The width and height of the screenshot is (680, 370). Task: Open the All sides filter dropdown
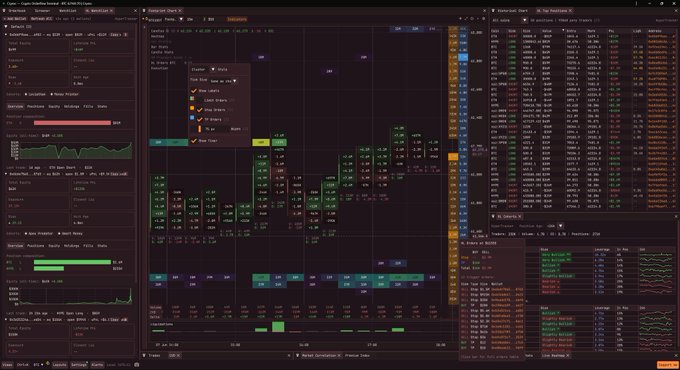(510, 20)
